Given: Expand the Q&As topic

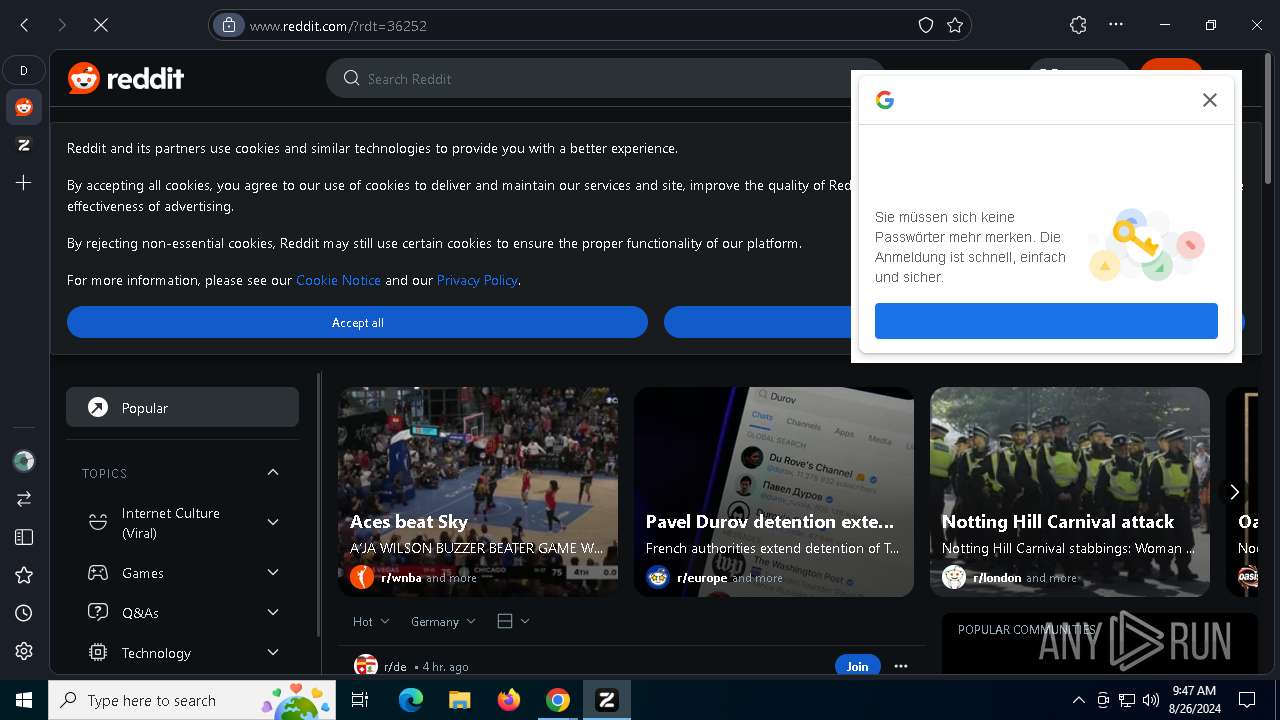Looking at the screenshot, I should 273,612.
